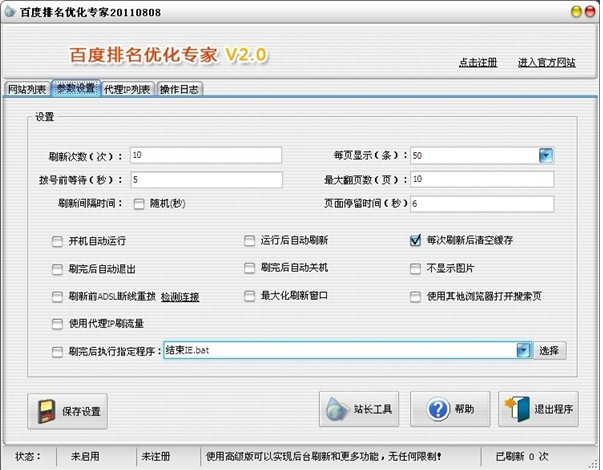Click the resize grip at window corner
This screenshot has width=603, height=470.
pos(593,463)
